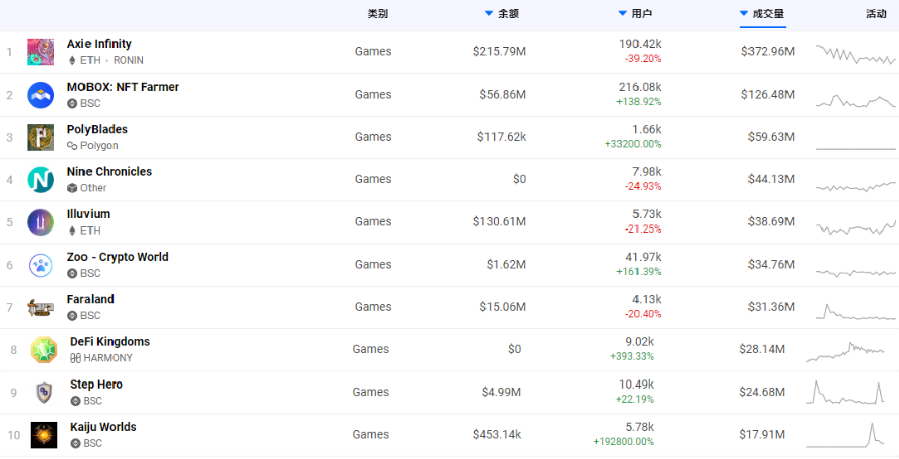
Task: Open the Kaiju Worlds logo icon
Action: tap(44, 436)
